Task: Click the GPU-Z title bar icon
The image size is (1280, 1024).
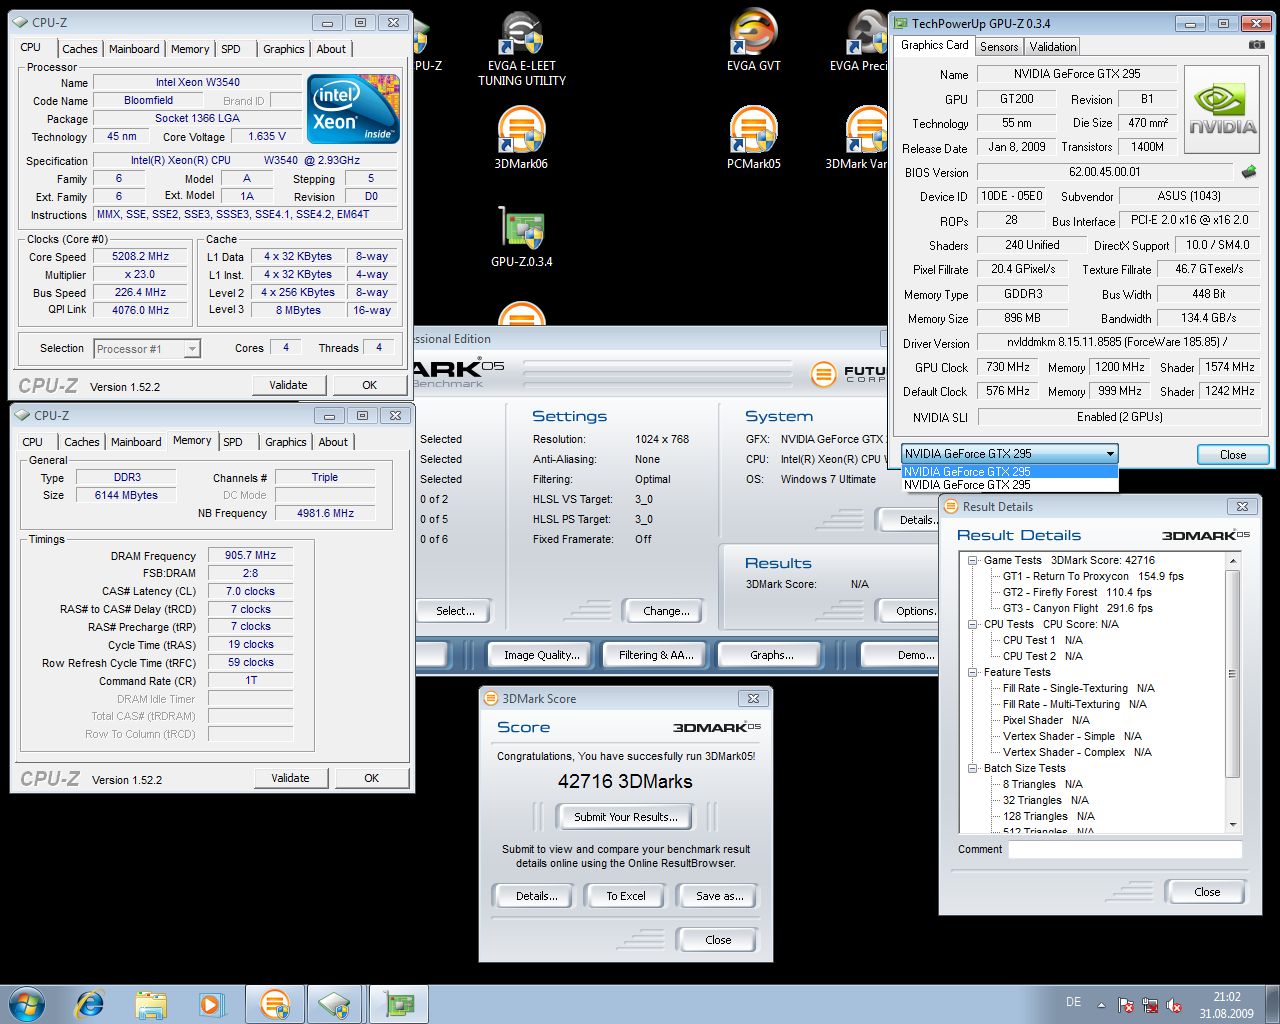Action: click(x=900, y=23)
